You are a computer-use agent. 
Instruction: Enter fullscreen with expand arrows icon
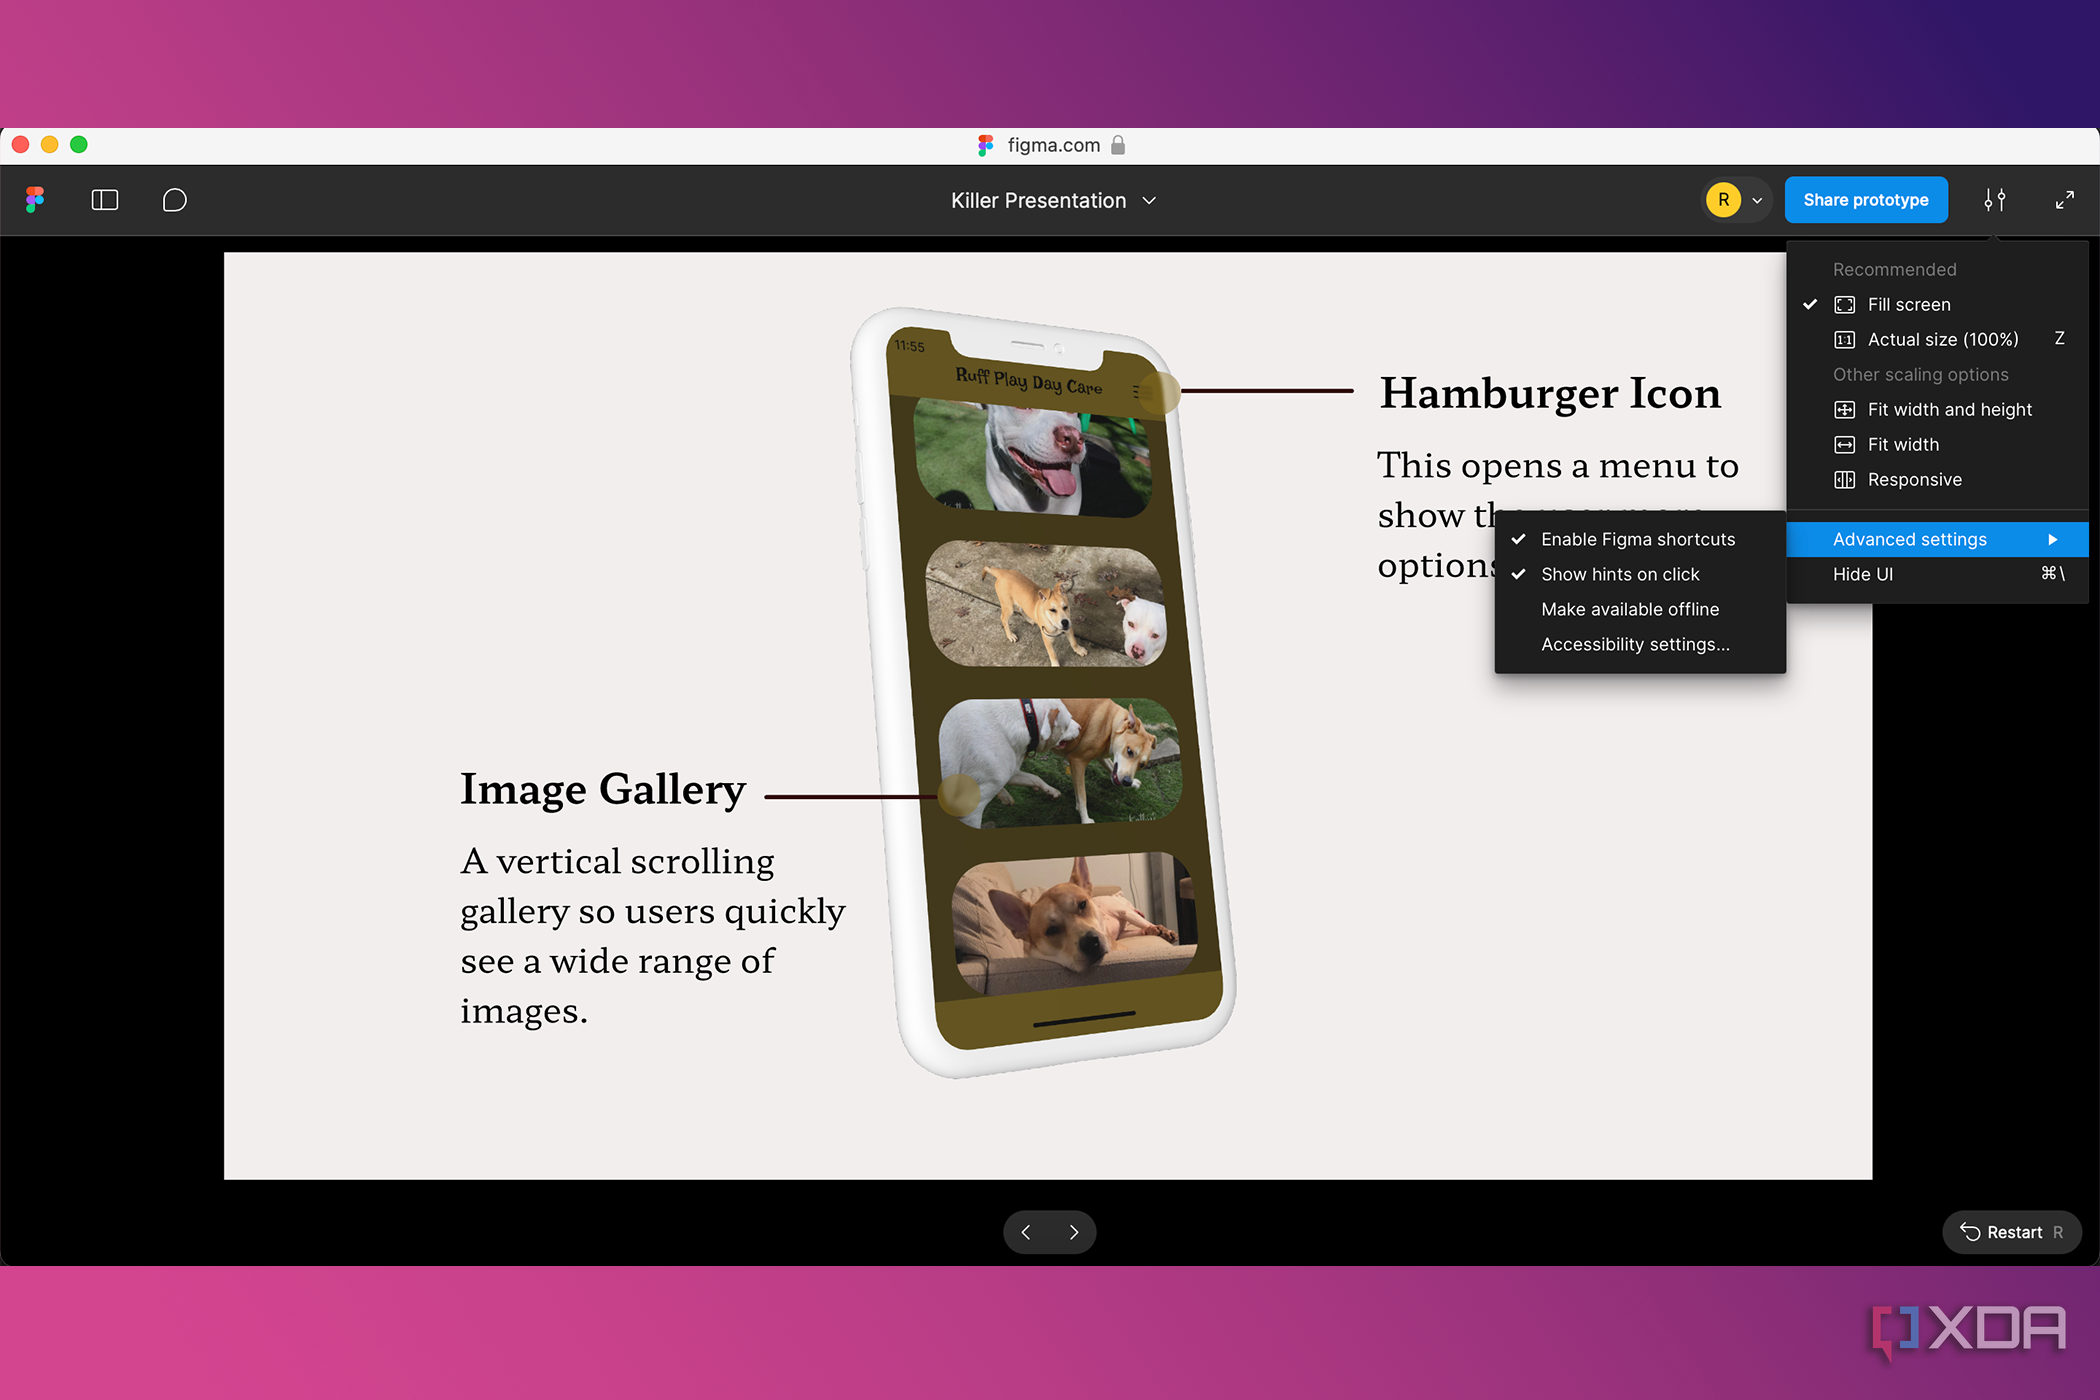pyautogui.click(x=2064, y=200)
